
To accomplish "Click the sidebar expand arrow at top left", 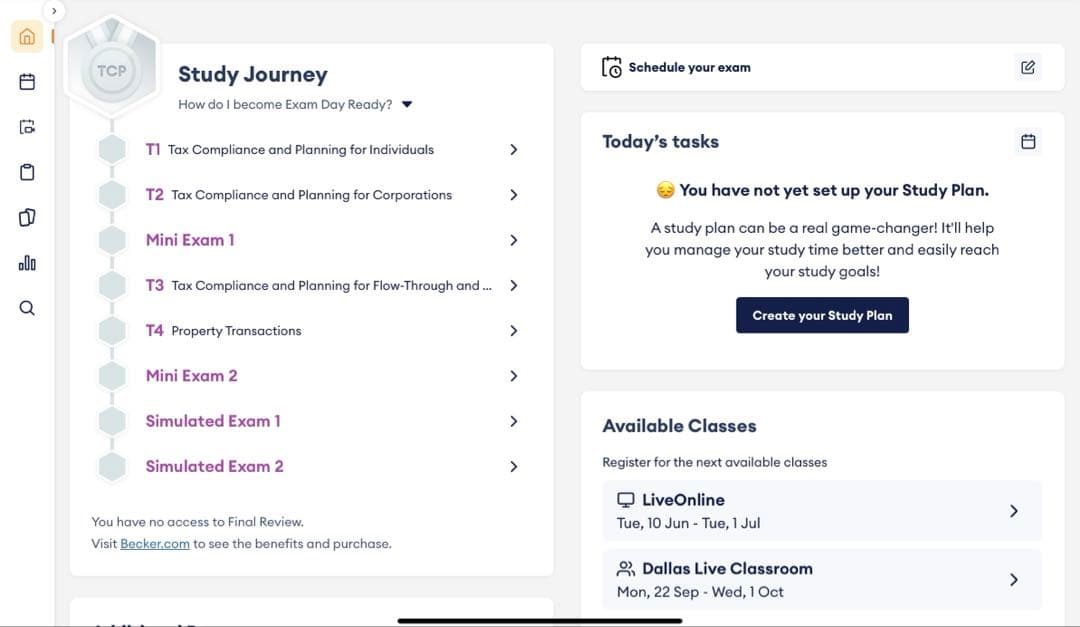I will click(55, 10).
